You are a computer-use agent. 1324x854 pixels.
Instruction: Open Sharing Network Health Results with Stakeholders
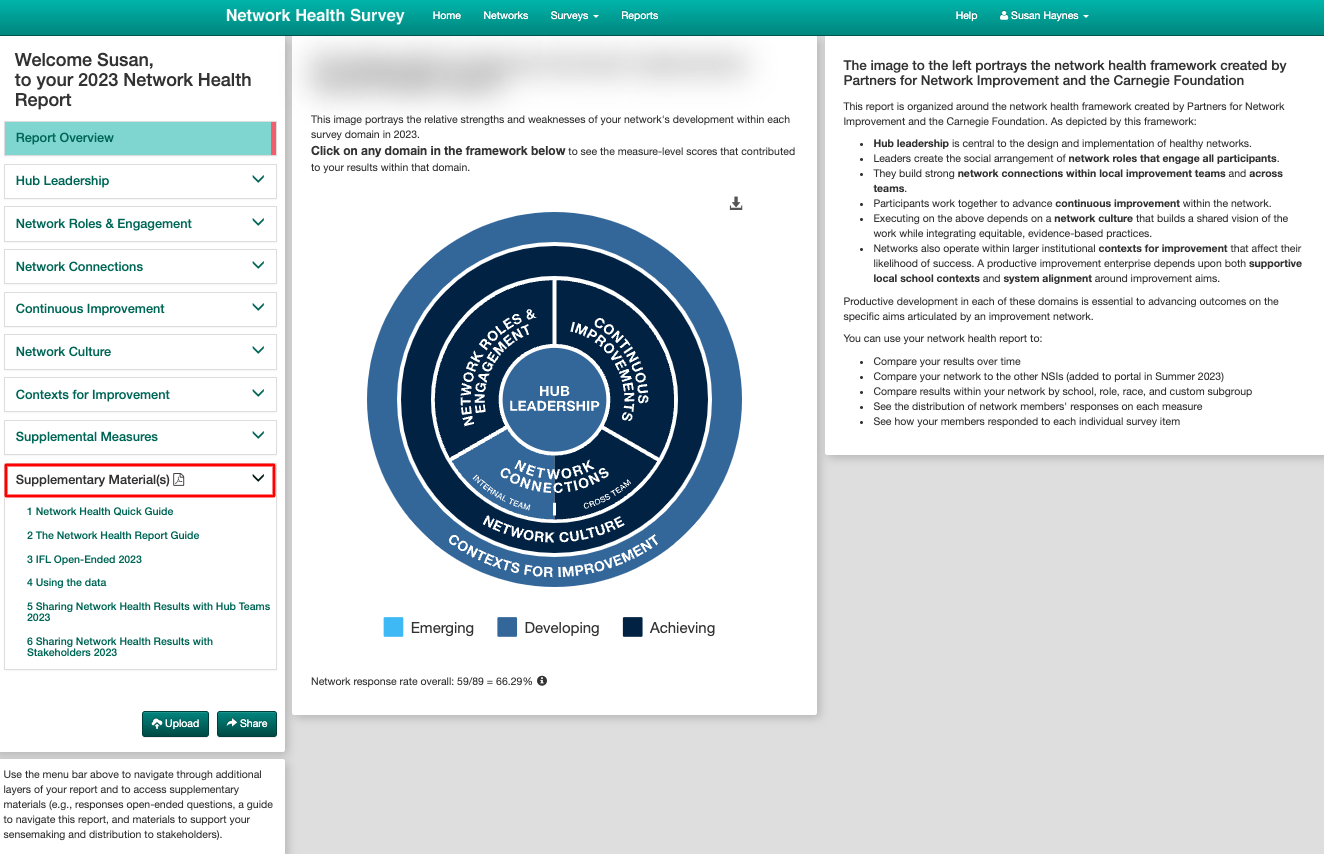120,647
